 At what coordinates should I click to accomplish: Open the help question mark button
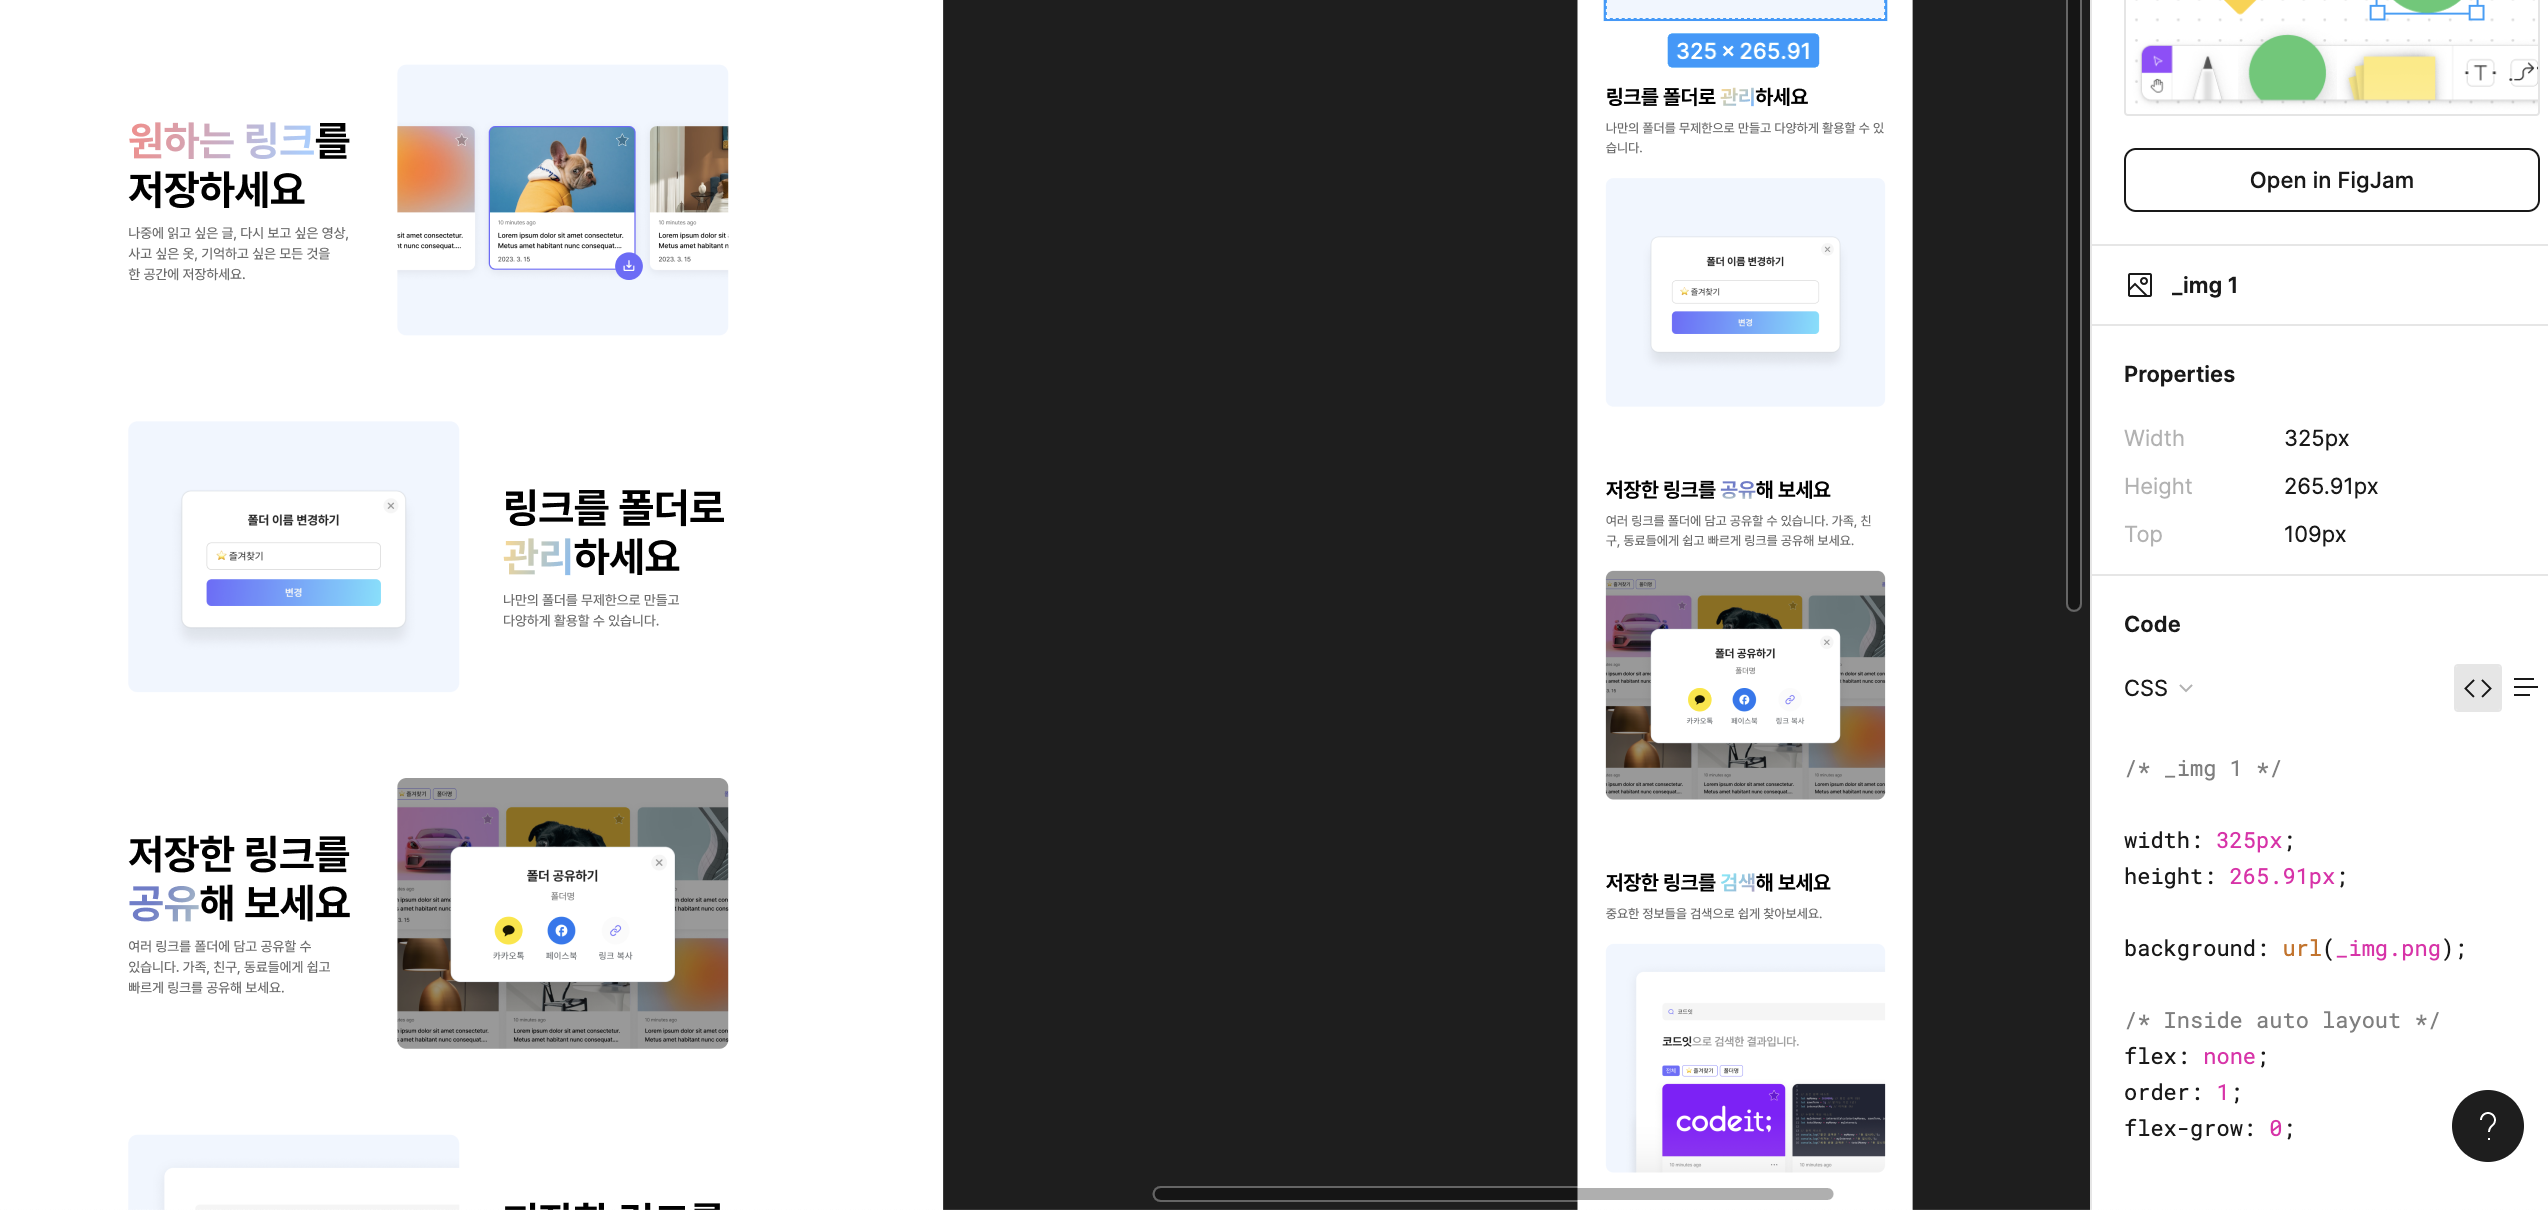tap(2487, 1125)
